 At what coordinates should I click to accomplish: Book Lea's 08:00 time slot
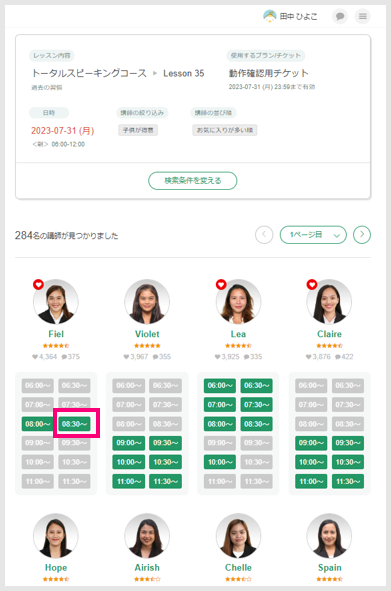point(220,424)
